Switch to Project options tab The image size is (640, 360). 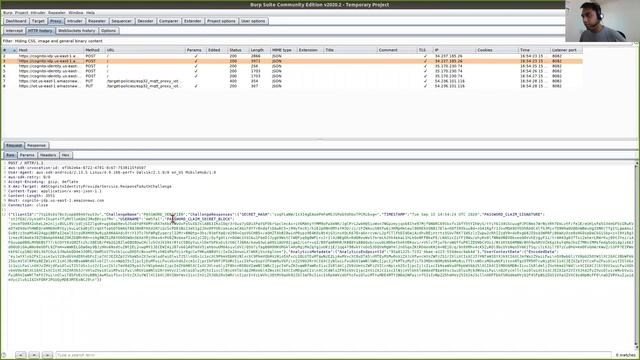221,21
